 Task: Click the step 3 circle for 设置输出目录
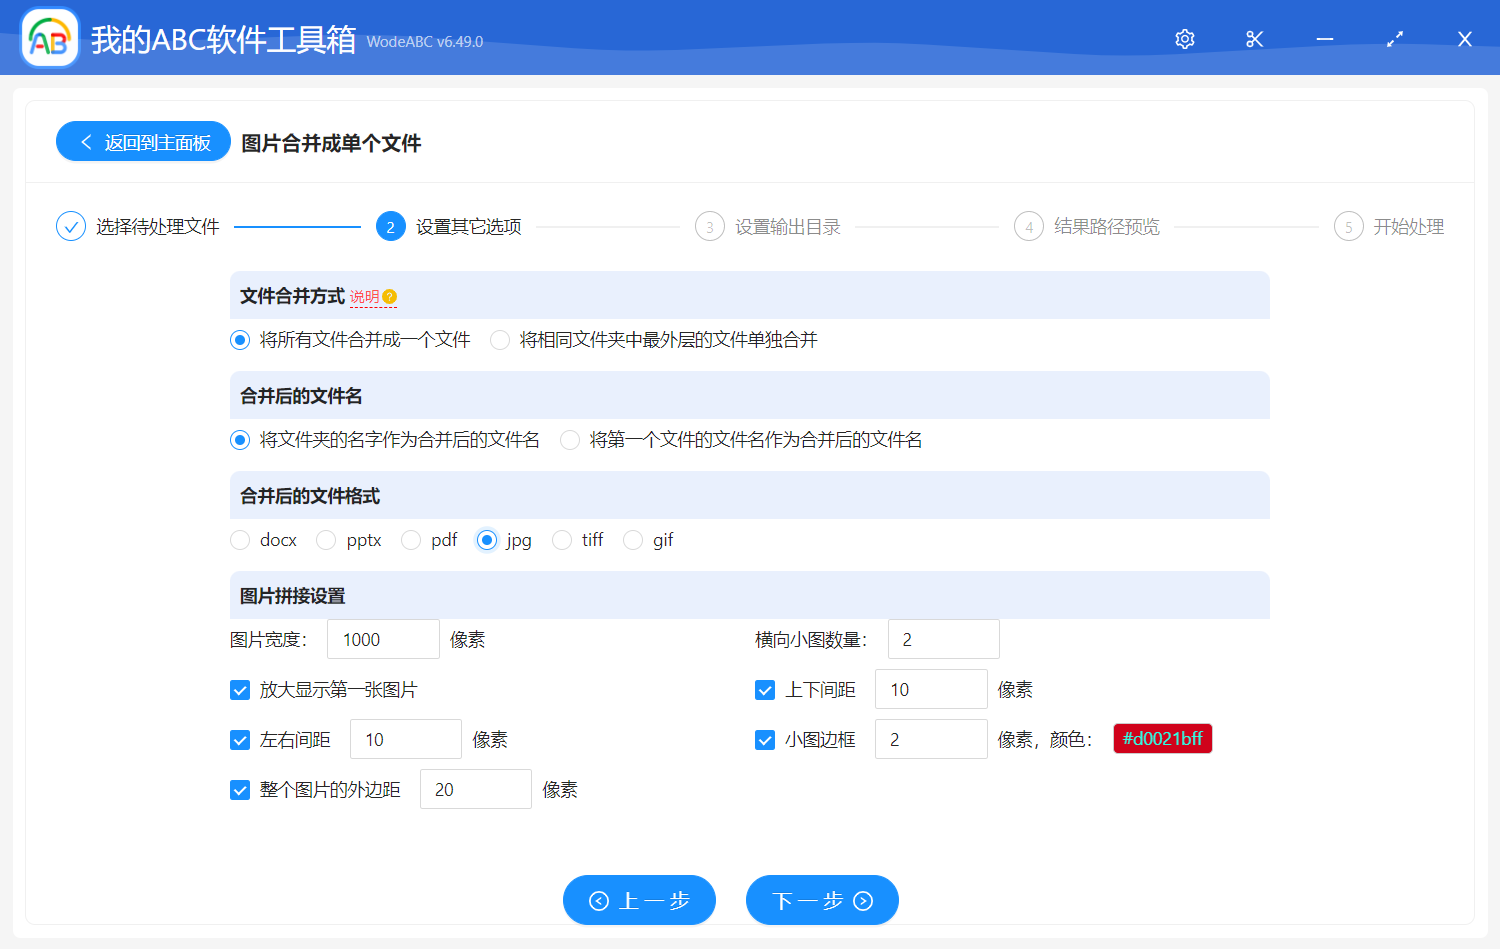pyautogui.click(x=709, y=227)
